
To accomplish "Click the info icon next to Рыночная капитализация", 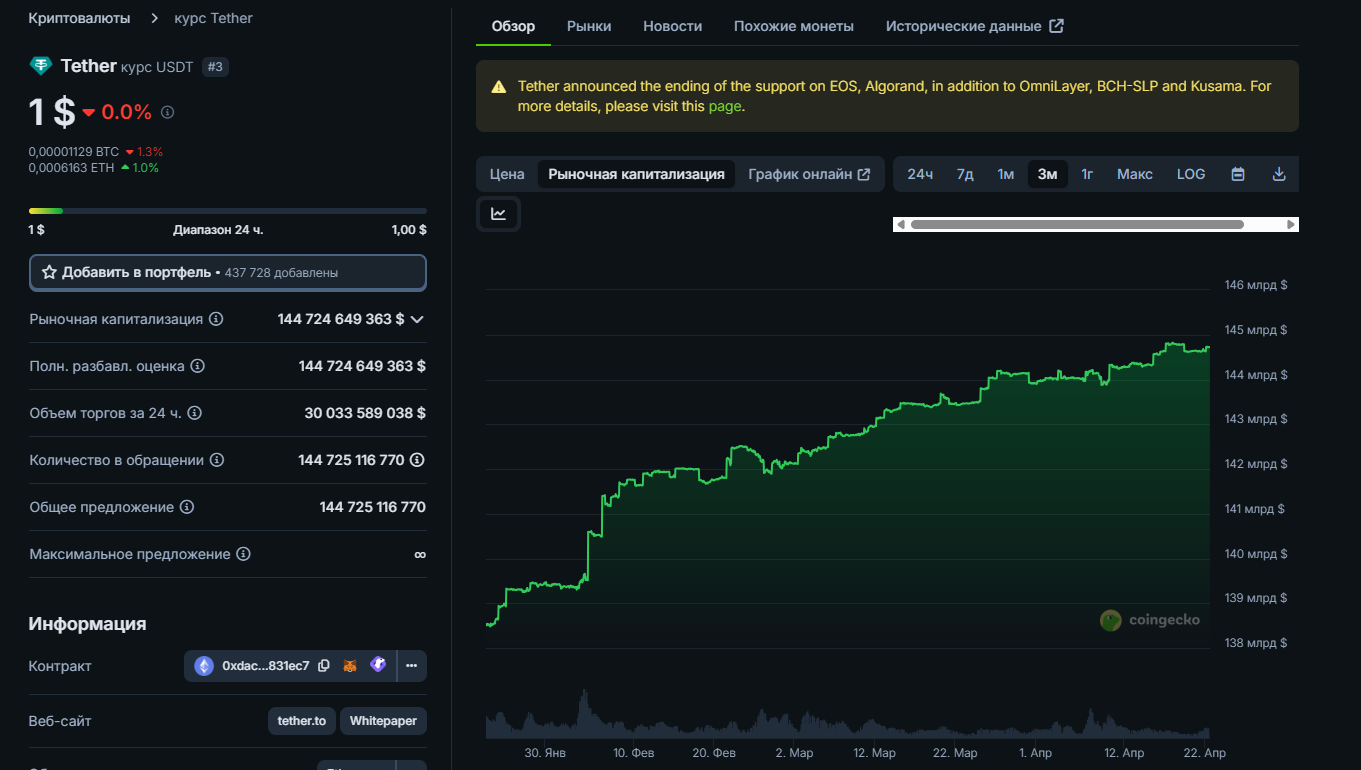I will (216, 319).
